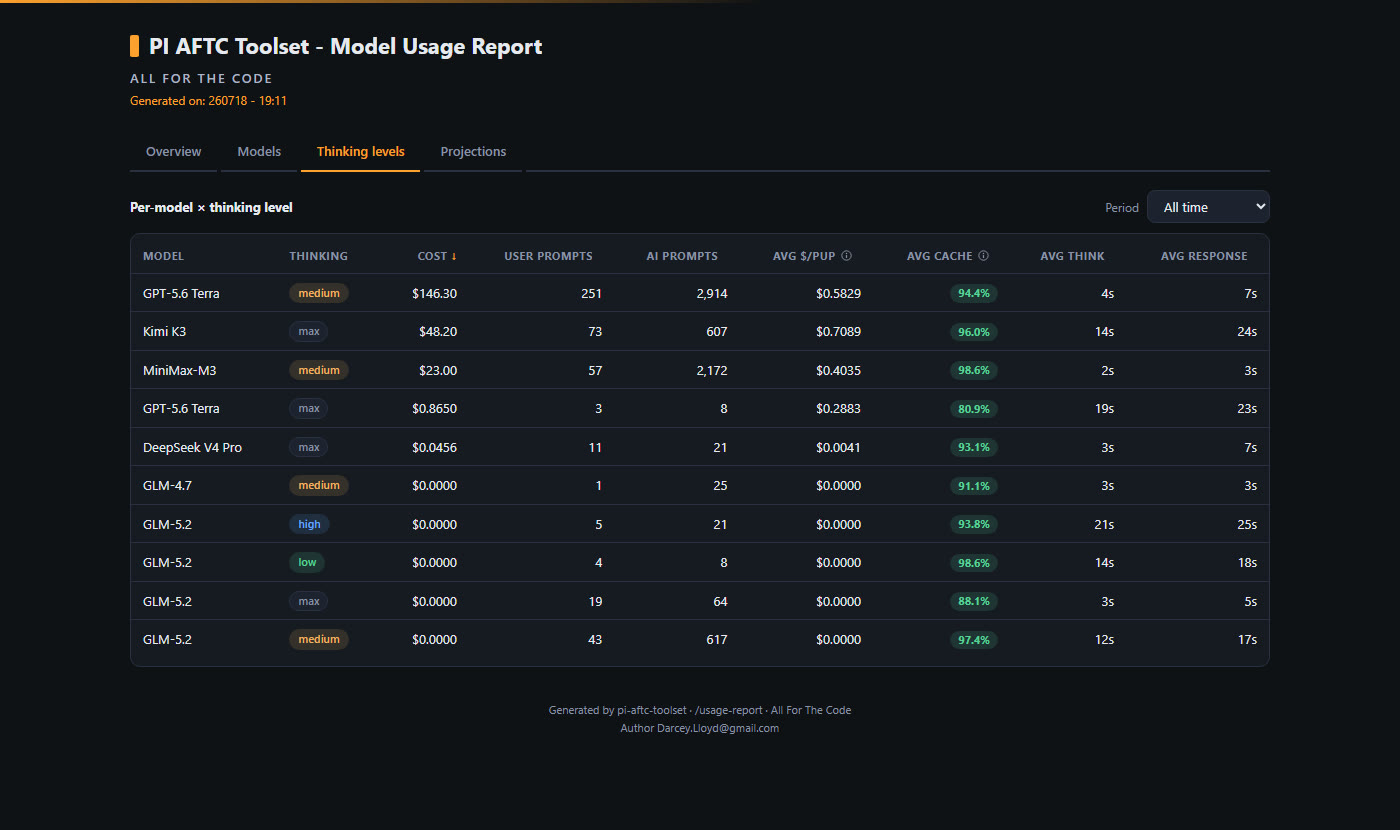The width and height of the screenshot is (1400, 830).
Task: Click the max badge in the Kimi K3 row
Action: tap(309, 331)
